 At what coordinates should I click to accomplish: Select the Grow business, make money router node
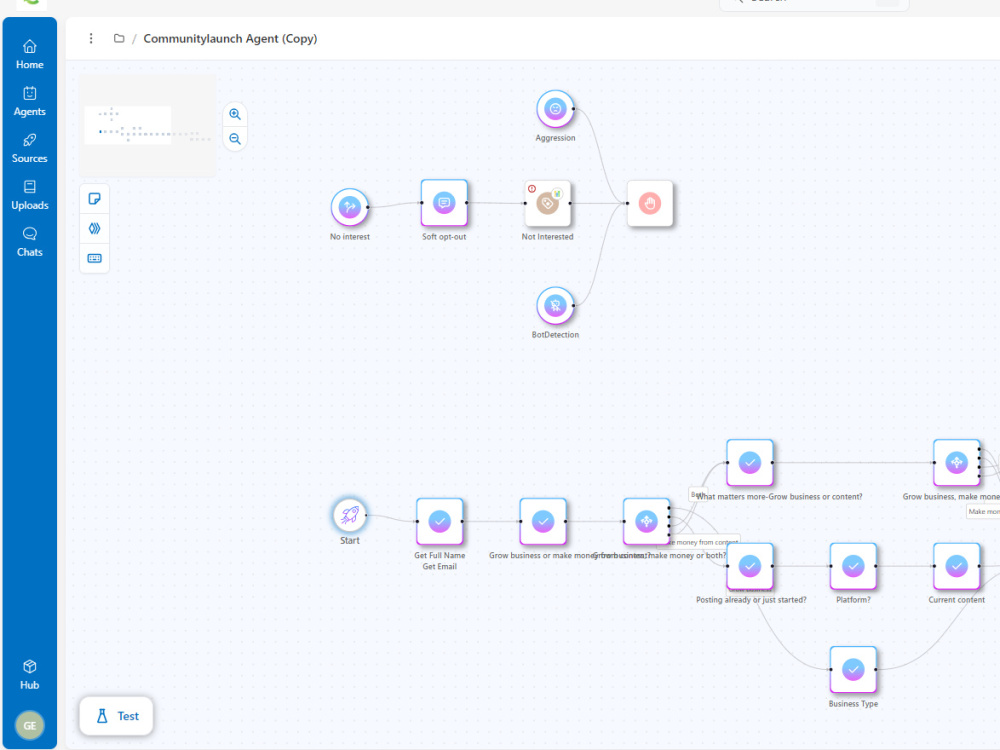click(957, 462)
